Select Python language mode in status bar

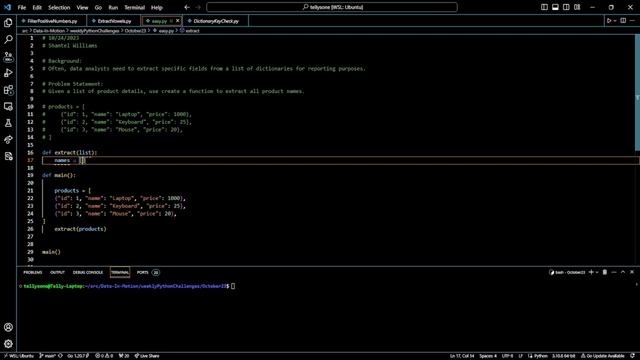pyautogui.click(x=541, y=356)
